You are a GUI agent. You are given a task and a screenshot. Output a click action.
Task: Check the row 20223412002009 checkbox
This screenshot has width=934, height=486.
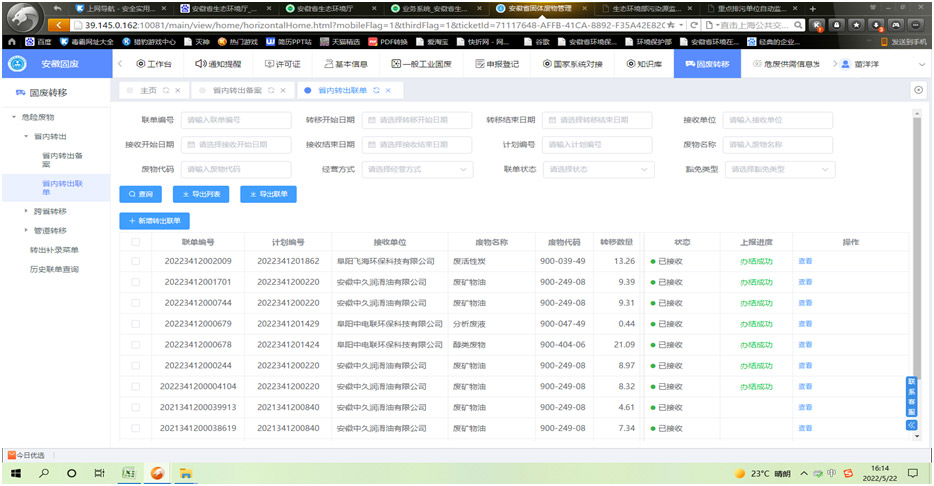[x=136, y=261]
